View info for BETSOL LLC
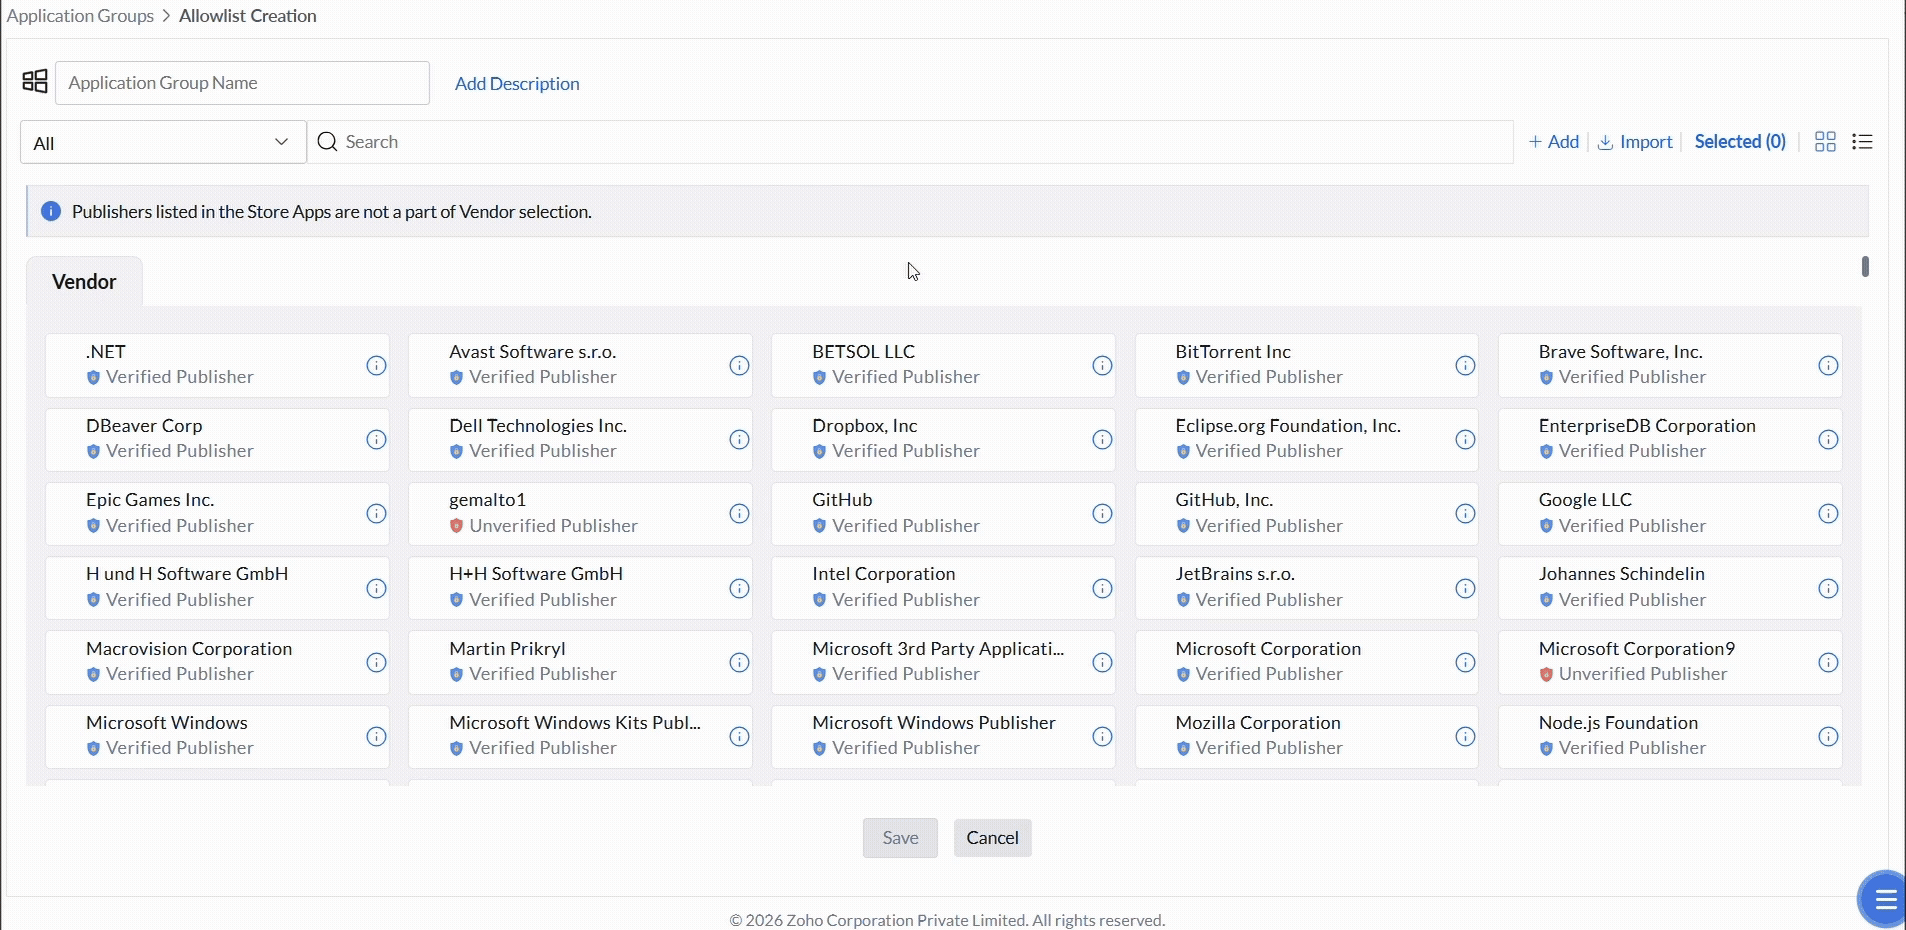Screen dimensions: 1906x930 click(x=1102, y=365)
